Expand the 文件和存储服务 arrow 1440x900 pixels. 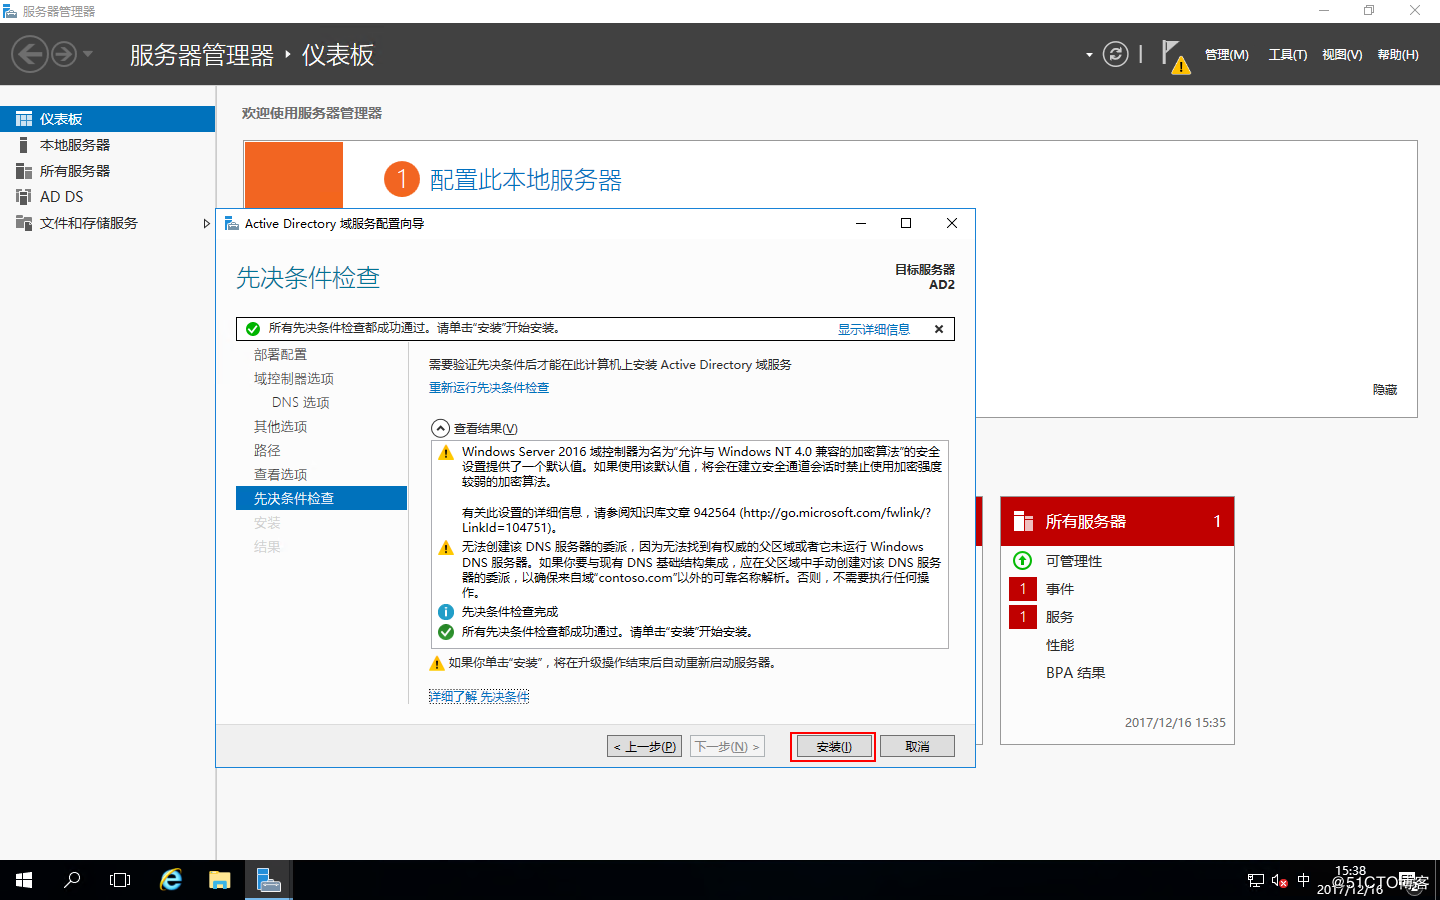(x=206, y=223)
